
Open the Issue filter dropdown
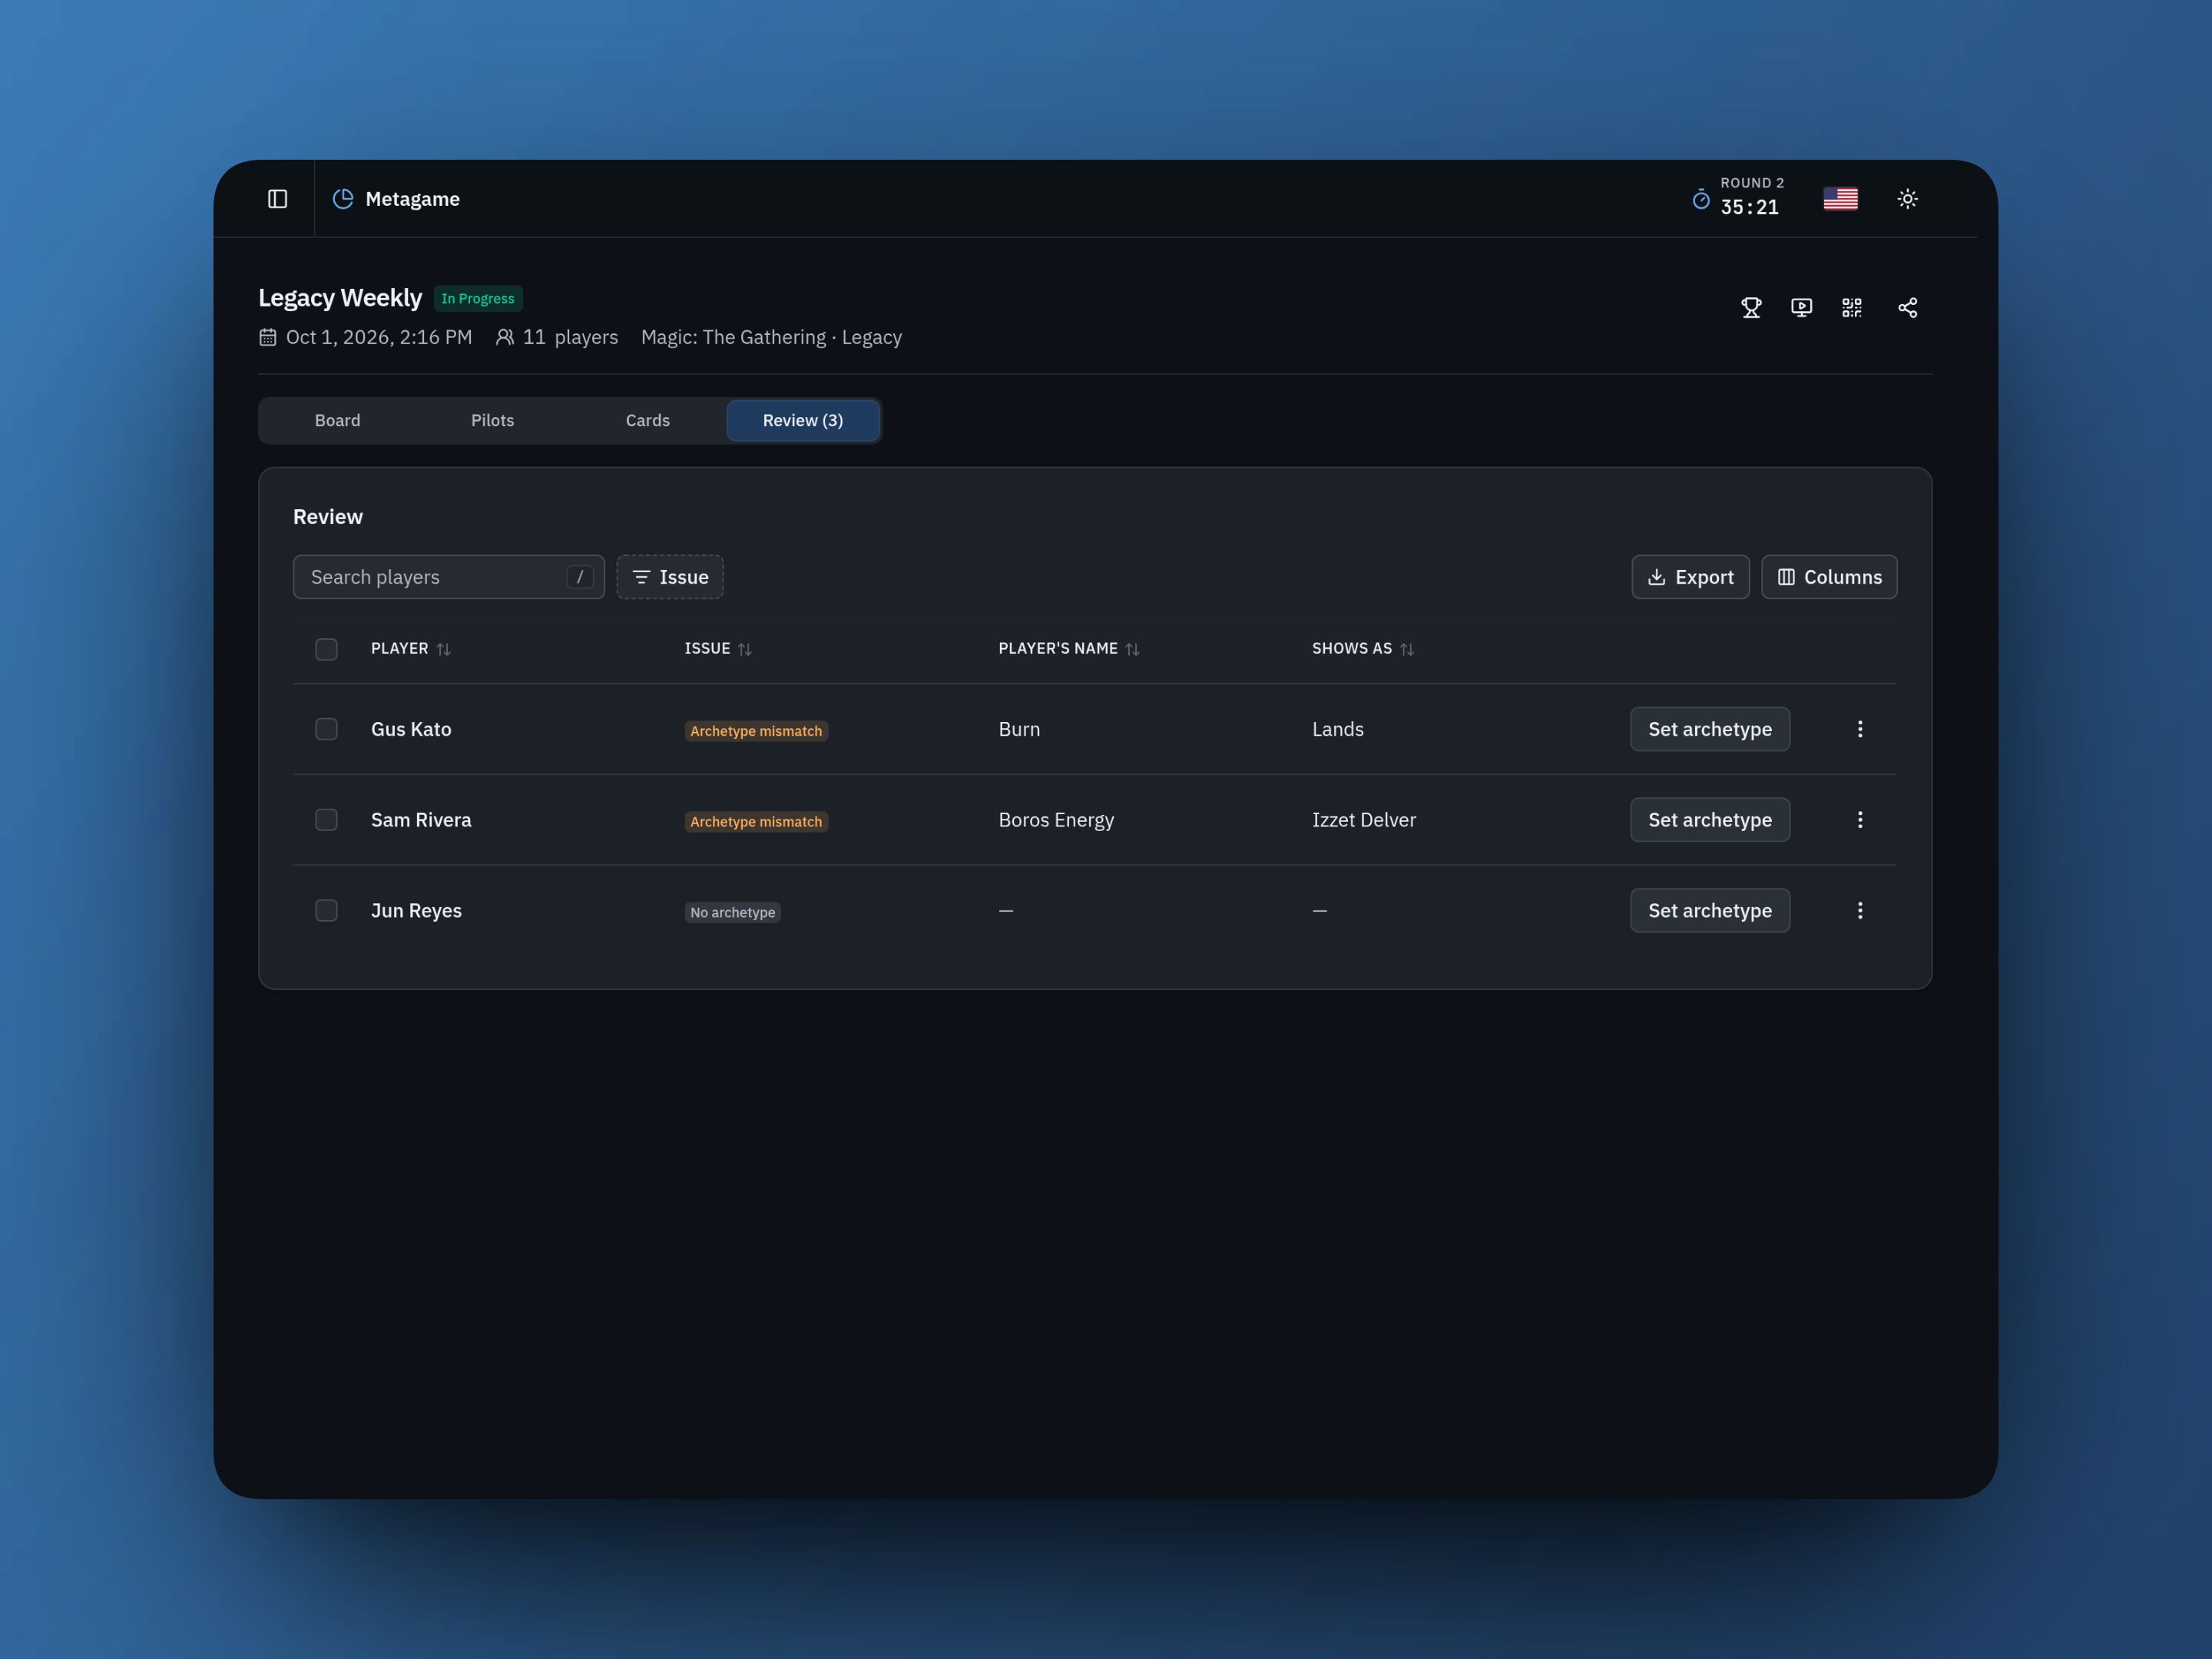pos(670,577)
